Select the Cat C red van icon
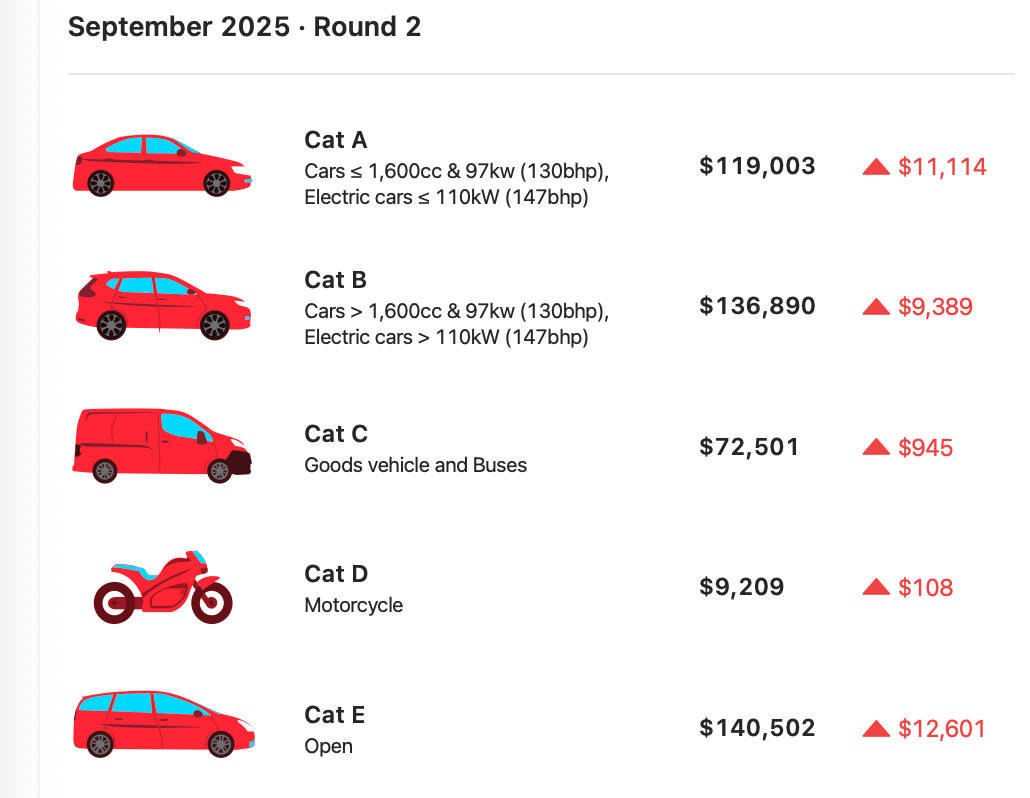1030x798 pixels. pos(162,446)
